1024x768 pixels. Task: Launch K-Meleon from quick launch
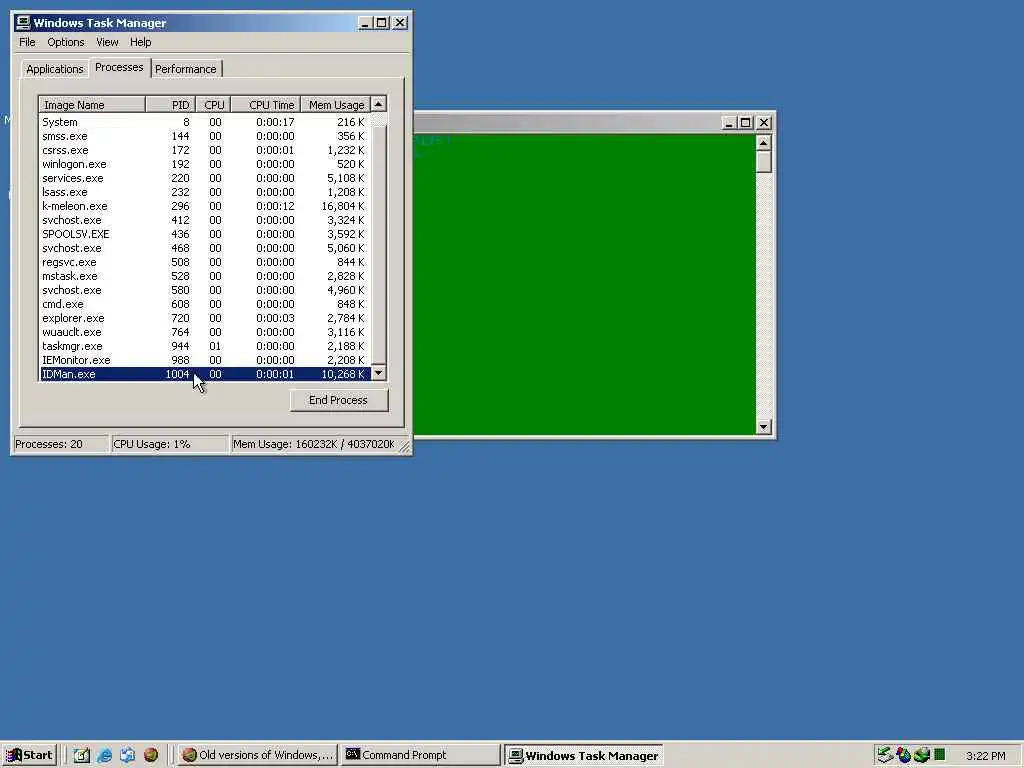click(x=150, y=756)
